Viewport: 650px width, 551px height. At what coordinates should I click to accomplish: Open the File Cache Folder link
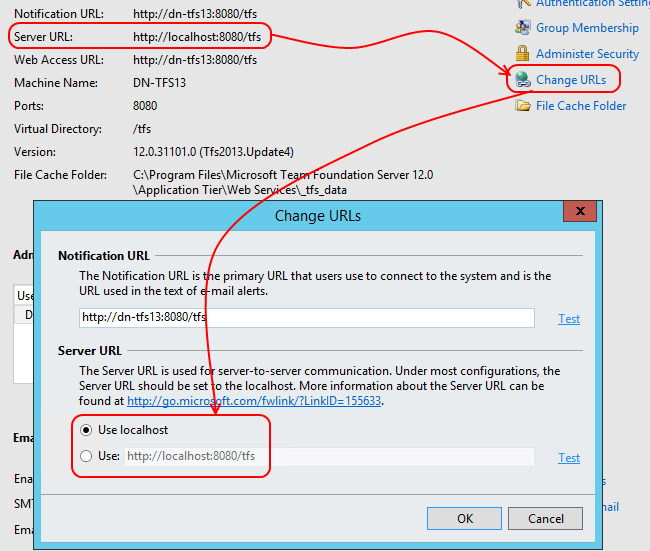581,106
